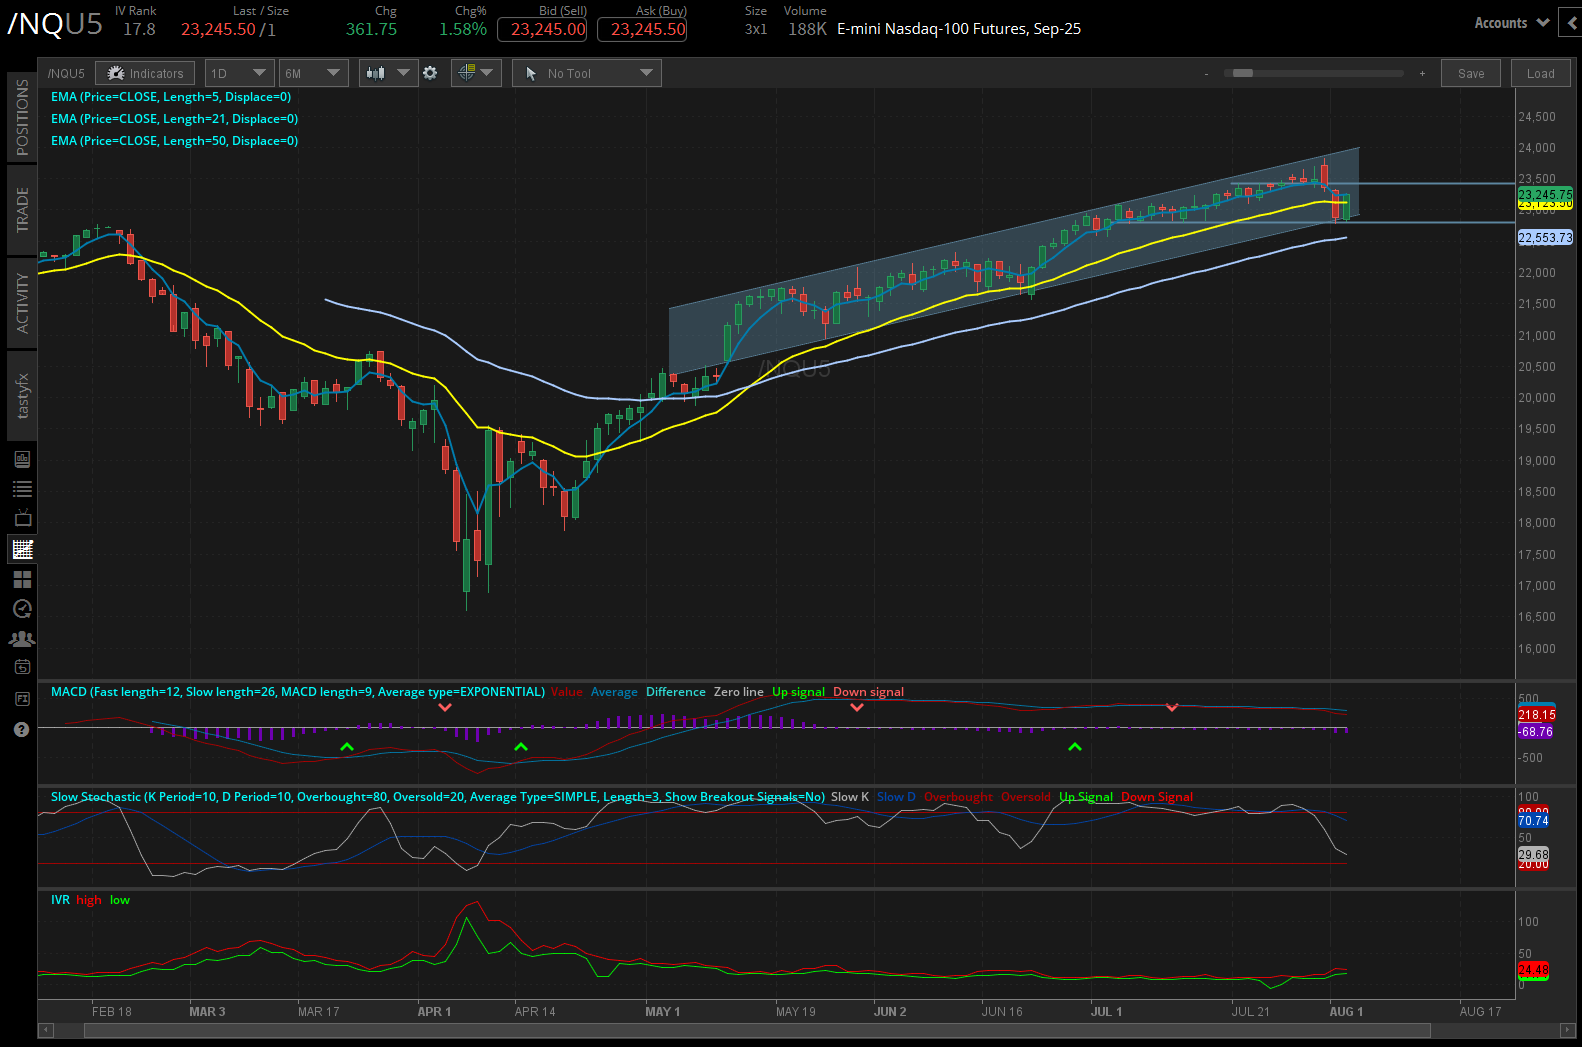Click the Slow Stochastic indicator title label
This screenshot has width=1582, height=1047.
click(x=437, y=797)
